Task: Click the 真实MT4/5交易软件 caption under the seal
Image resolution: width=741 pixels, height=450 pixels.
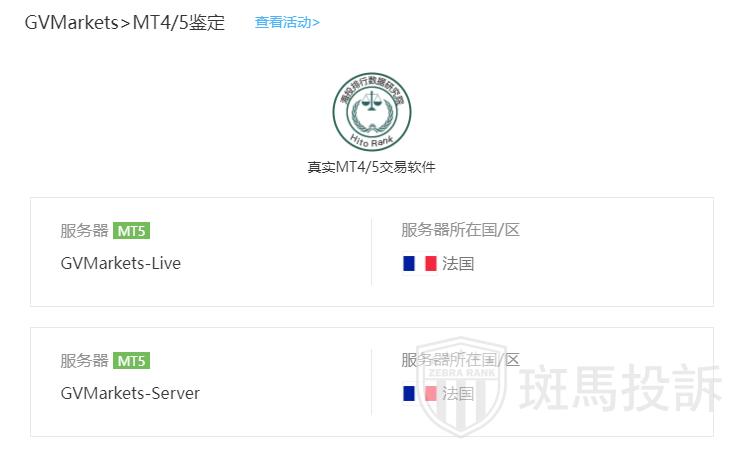Action: coord(371,167)
